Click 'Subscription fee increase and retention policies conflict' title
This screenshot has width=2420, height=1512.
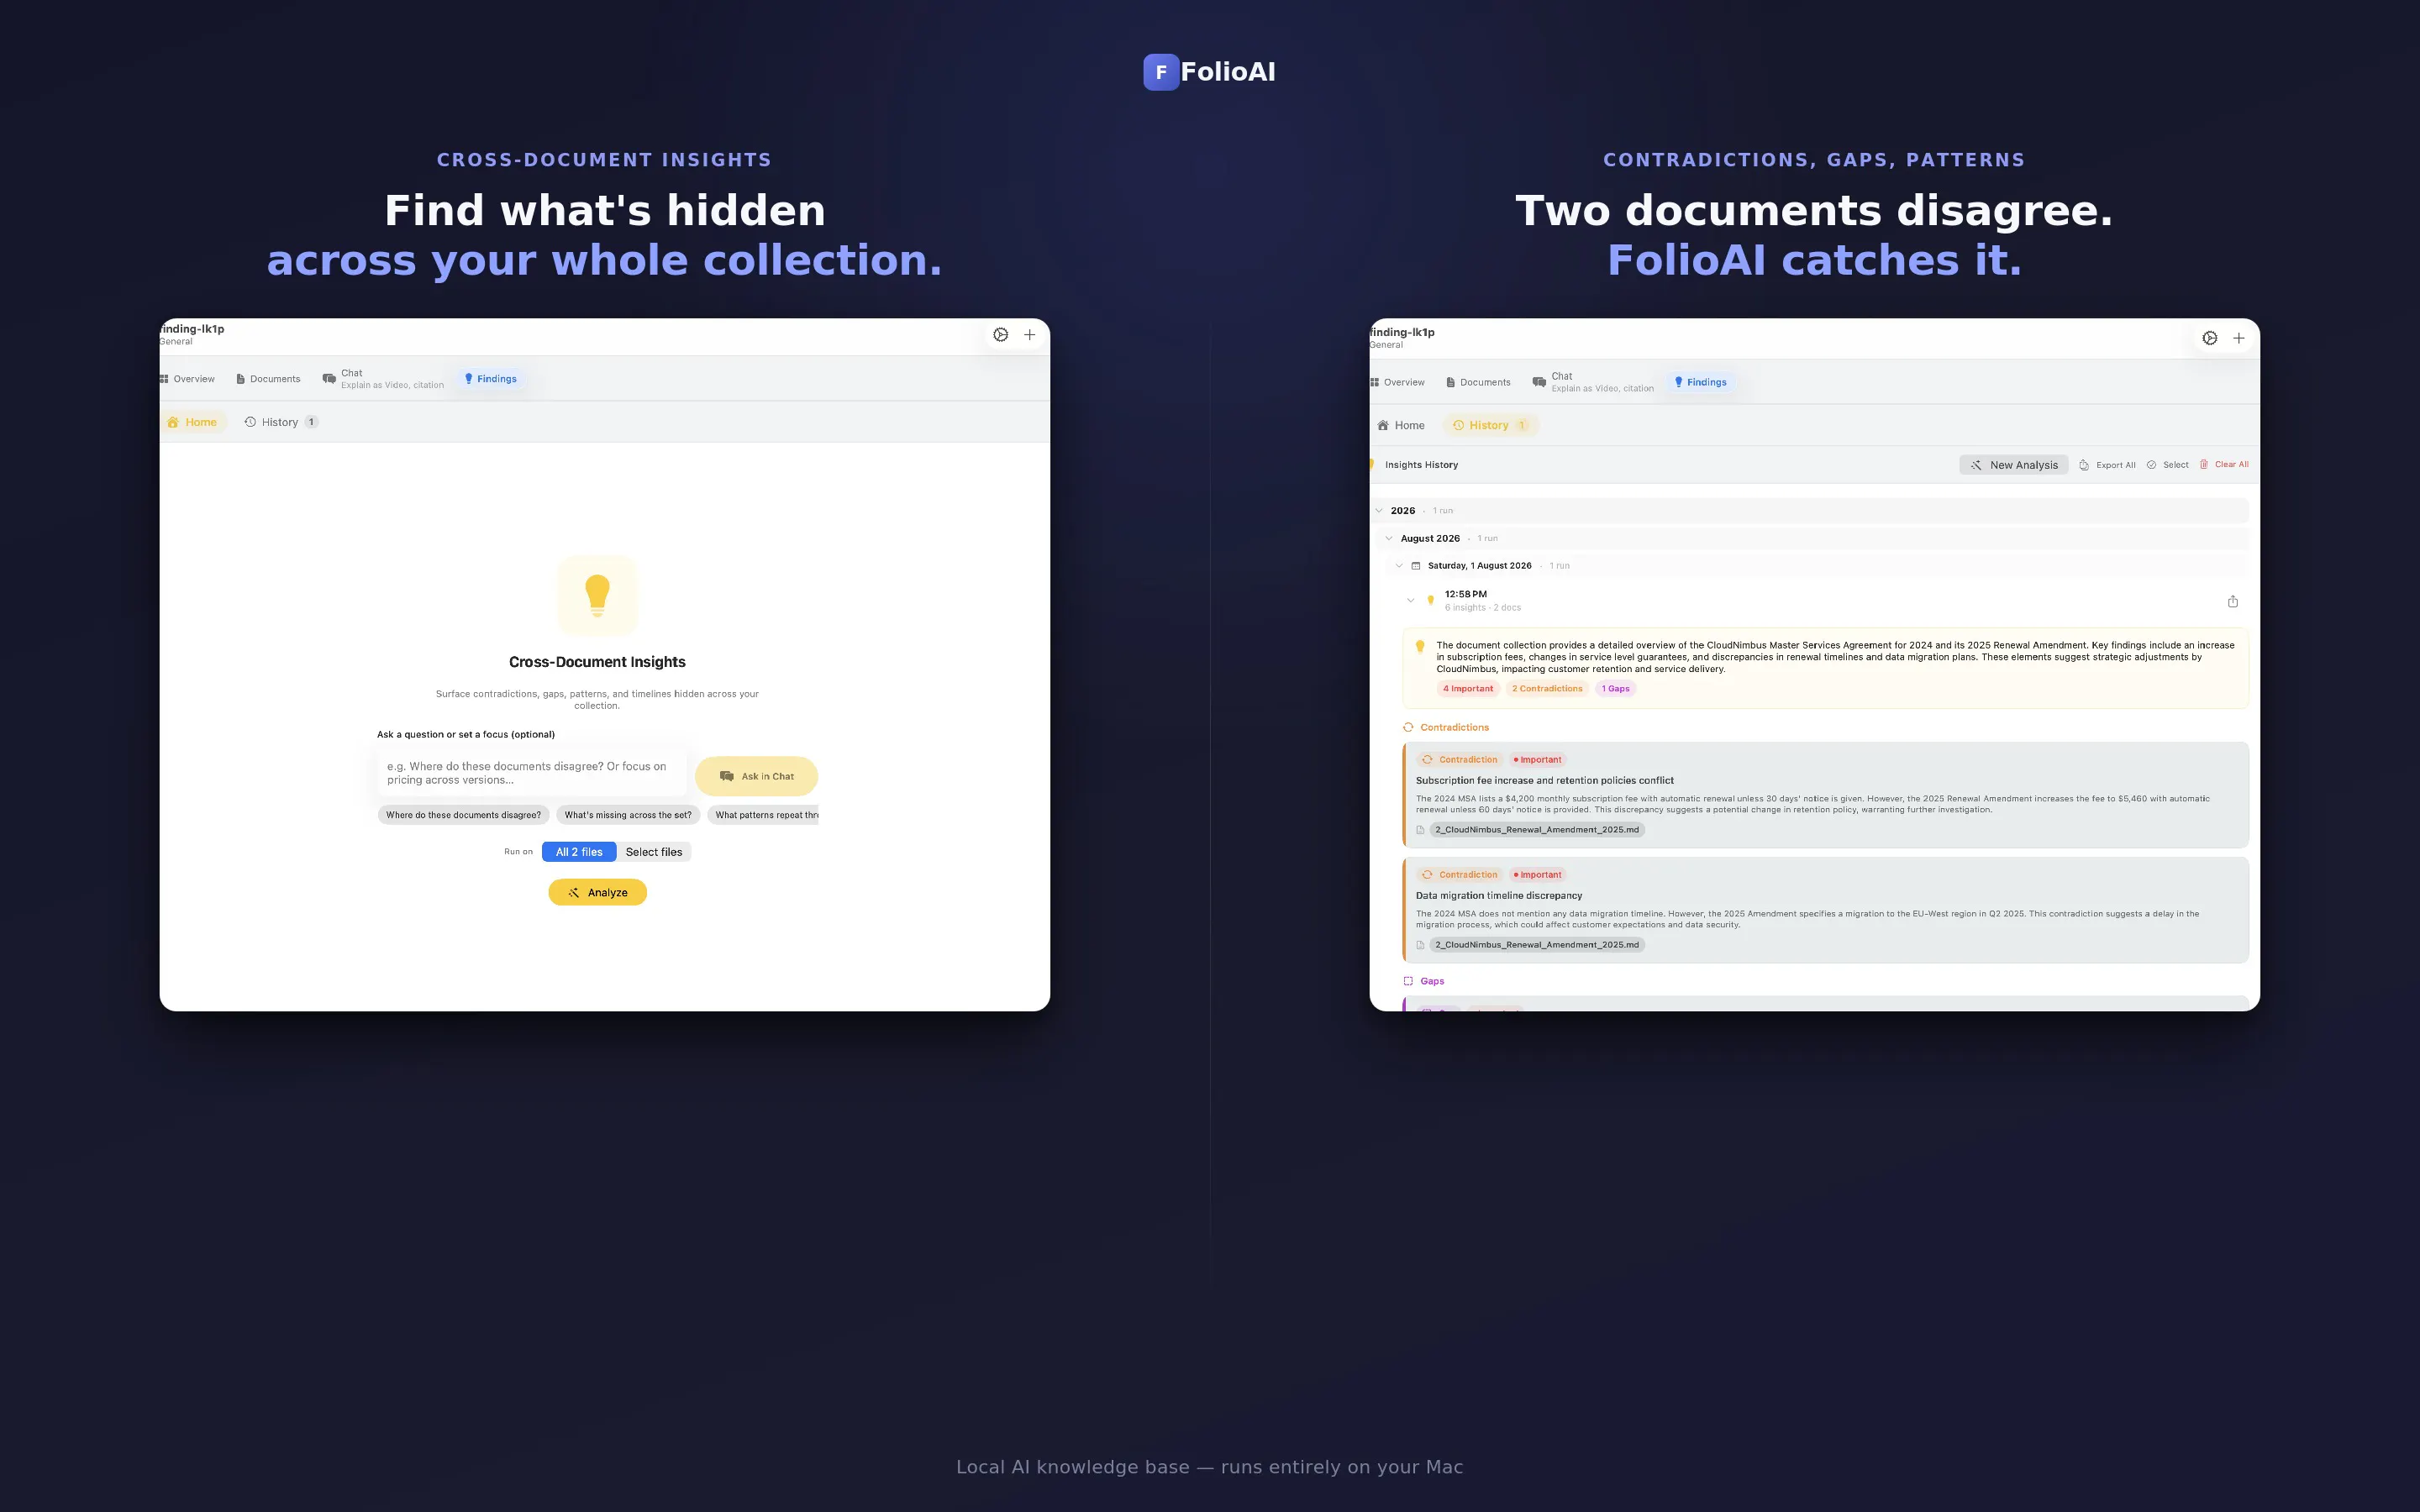tap(1544, 781)
